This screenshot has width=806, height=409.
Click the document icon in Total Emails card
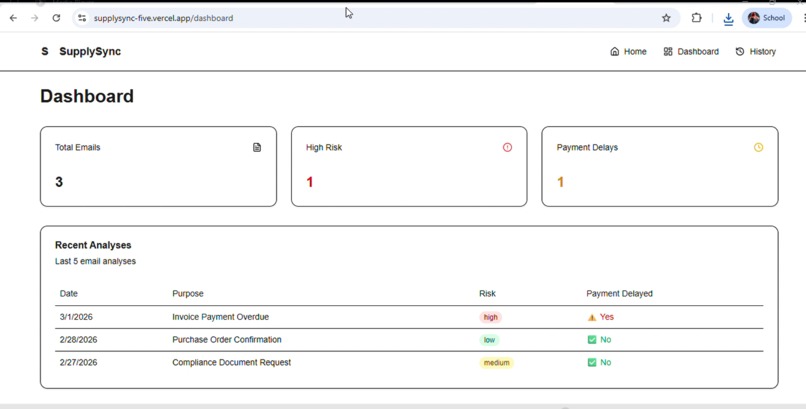click(257, 147)
